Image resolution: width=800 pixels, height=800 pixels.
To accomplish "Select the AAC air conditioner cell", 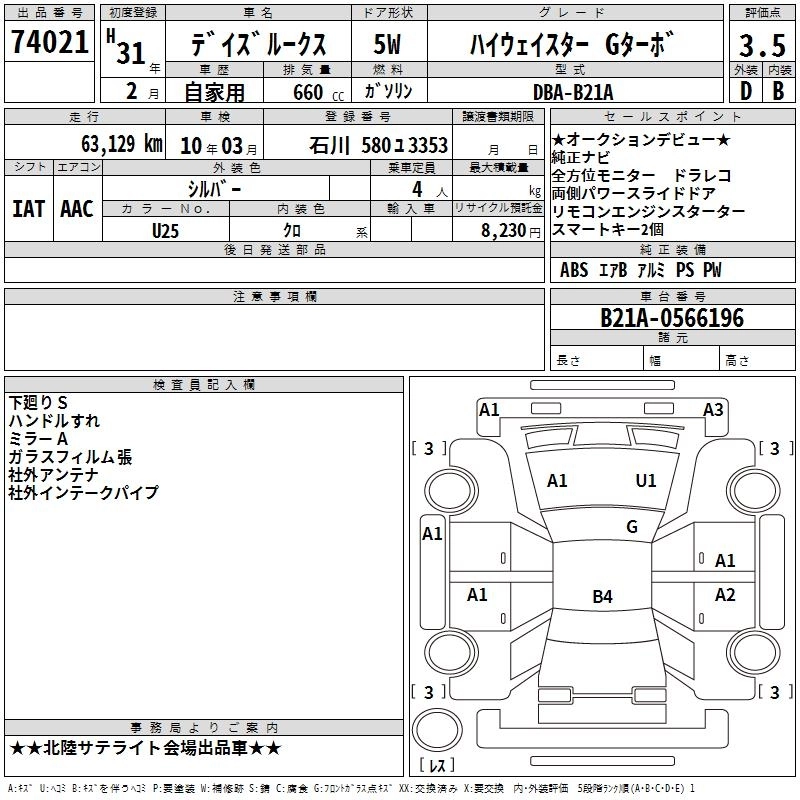I will [x=76, y=208].
